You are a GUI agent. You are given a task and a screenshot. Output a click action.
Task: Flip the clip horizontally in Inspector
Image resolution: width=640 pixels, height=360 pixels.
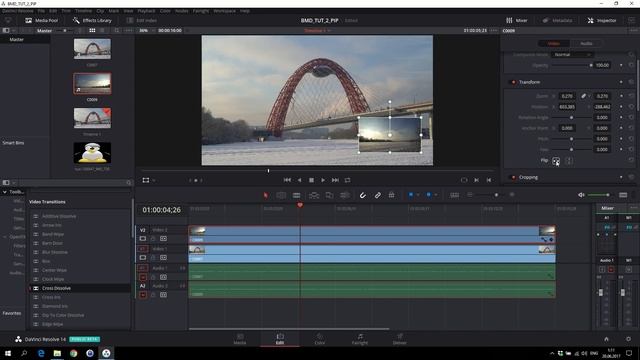click(x=556, y=161)
